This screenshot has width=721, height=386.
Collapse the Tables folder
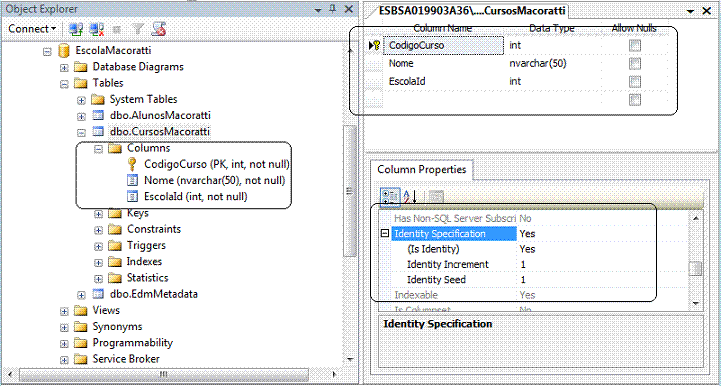pyautogui.click(x=64, y=84)
